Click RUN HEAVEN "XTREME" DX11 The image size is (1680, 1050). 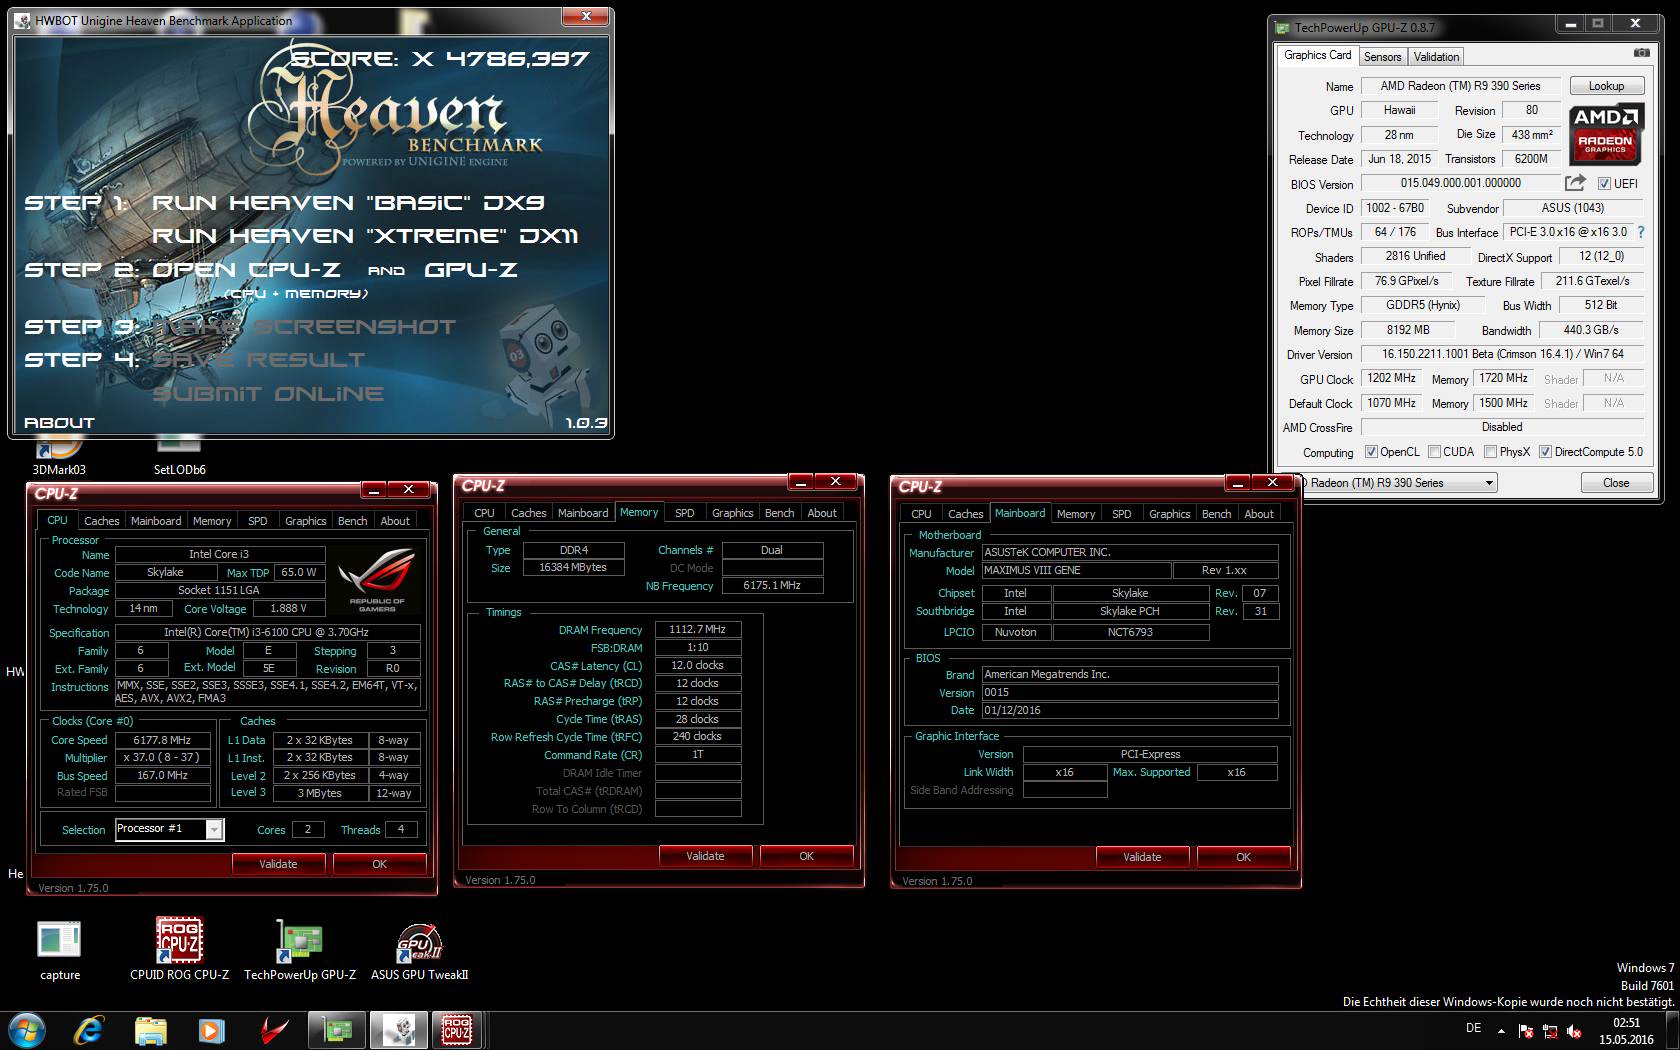pos(365,236)
